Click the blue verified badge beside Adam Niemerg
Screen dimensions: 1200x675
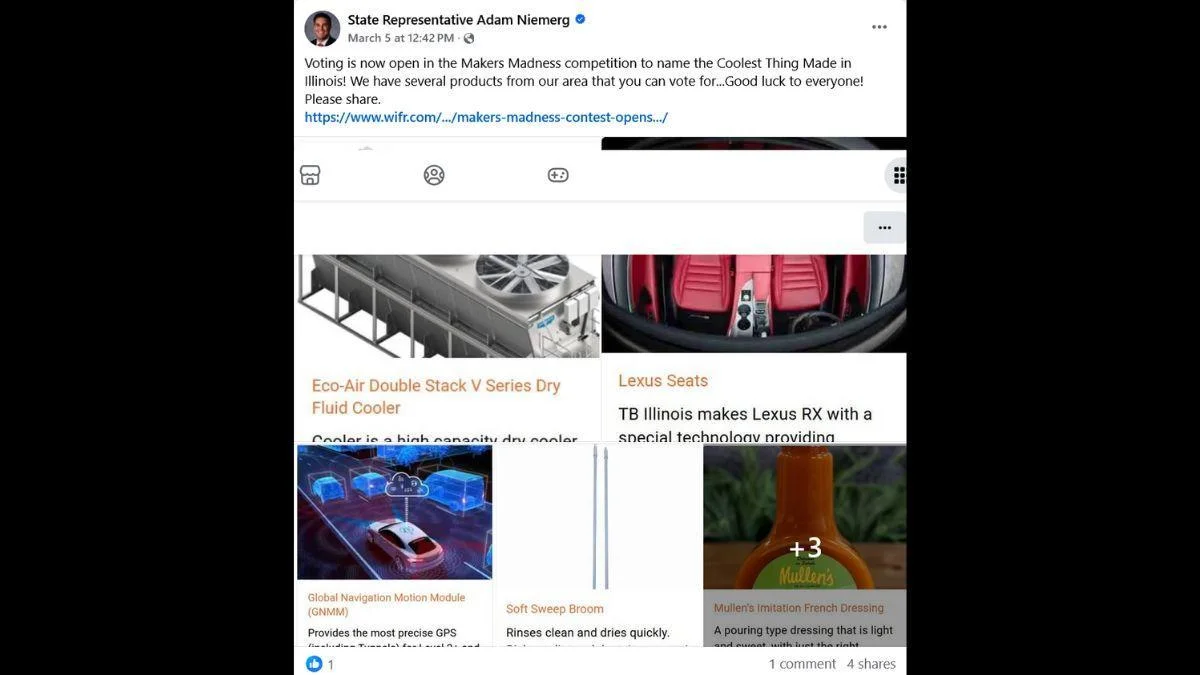point(580,19)
